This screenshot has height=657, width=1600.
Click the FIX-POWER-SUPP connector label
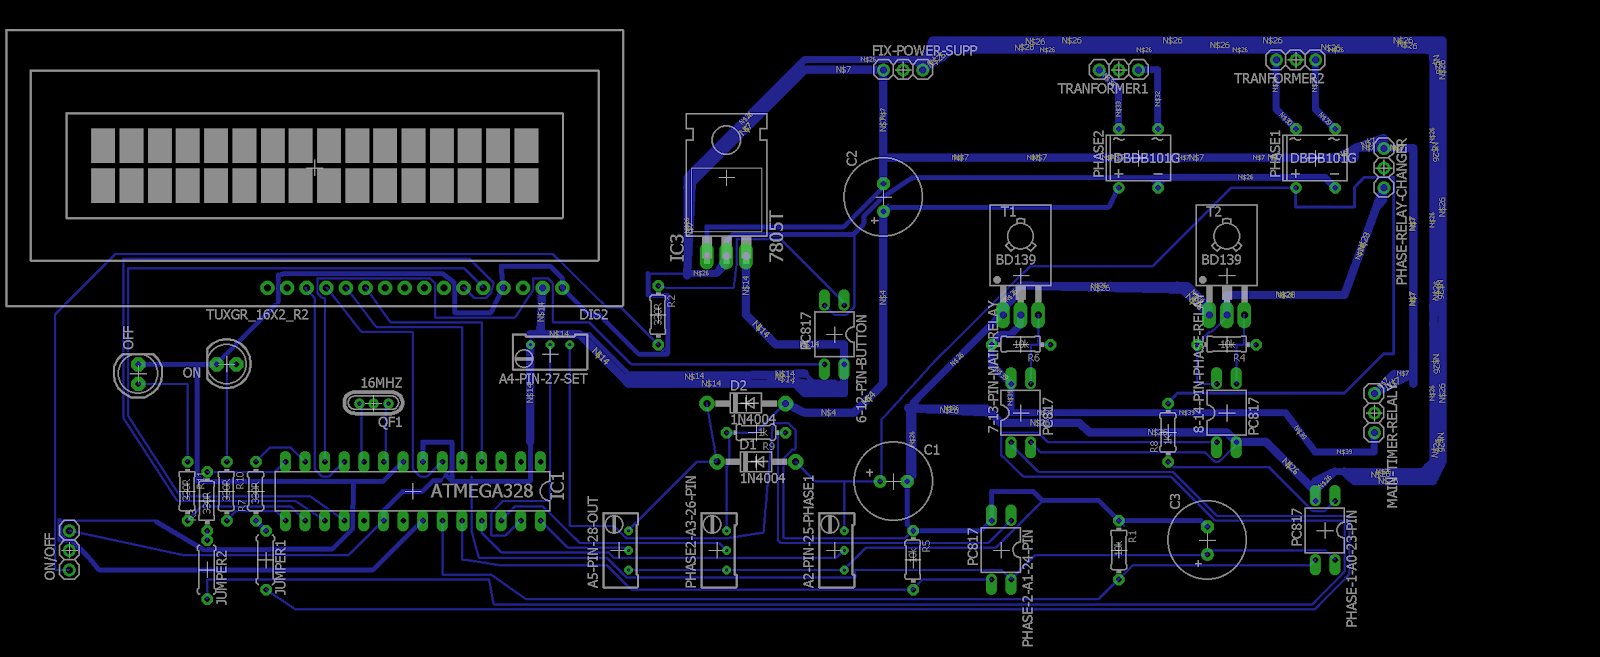click(x=924, y=50)
